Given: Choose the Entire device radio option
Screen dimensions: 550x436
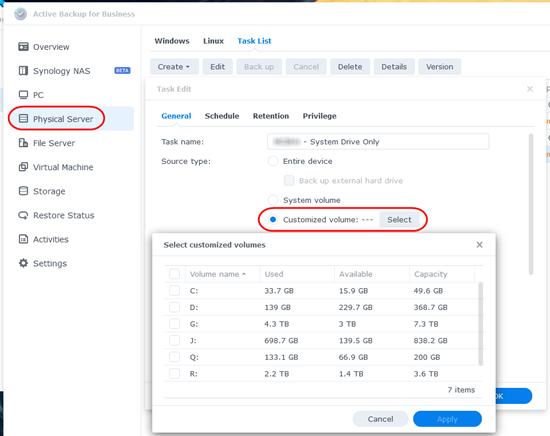Looking at the screenshot, I should pyautogui.click(x=273, y=161).
